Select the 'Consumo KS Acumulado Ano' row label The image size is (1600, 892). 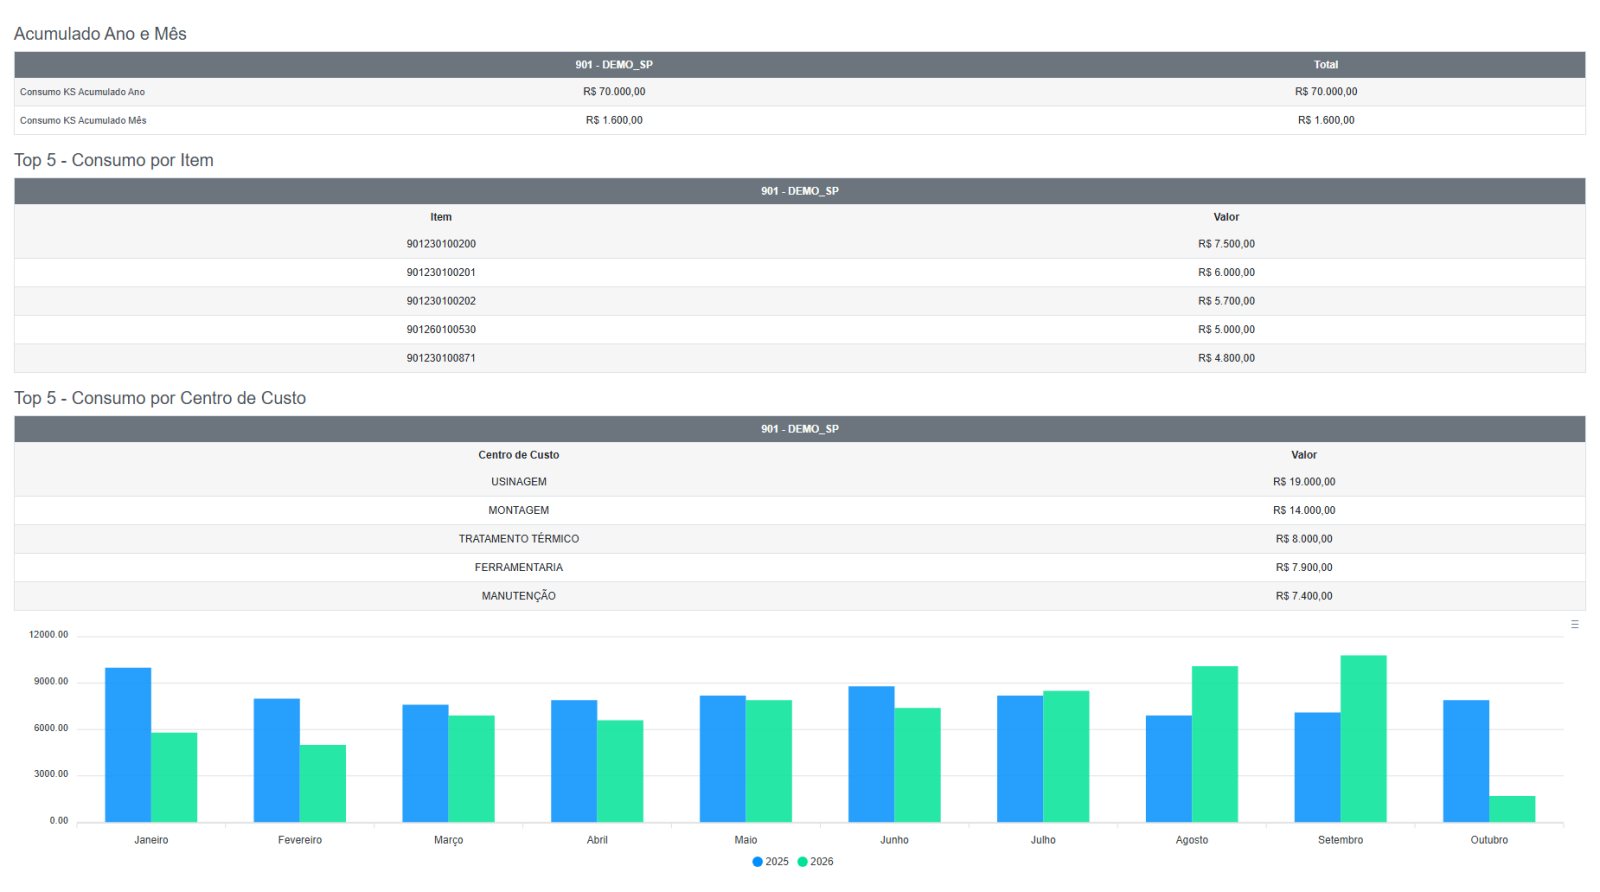click(82, 92)
